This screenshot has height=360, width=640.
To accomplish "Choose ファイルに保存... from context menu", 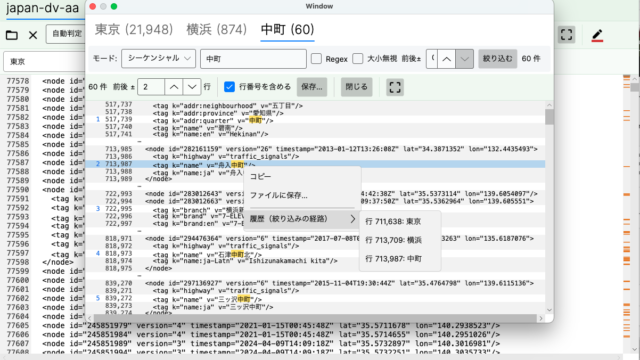I will 302,196.
